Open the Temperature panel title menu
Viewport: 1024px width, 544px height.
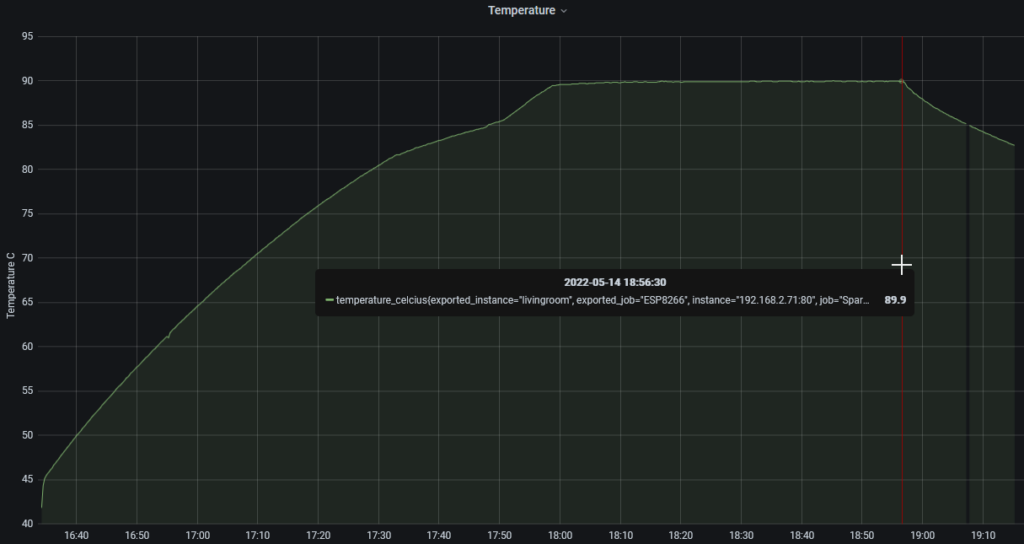[520, 10]
